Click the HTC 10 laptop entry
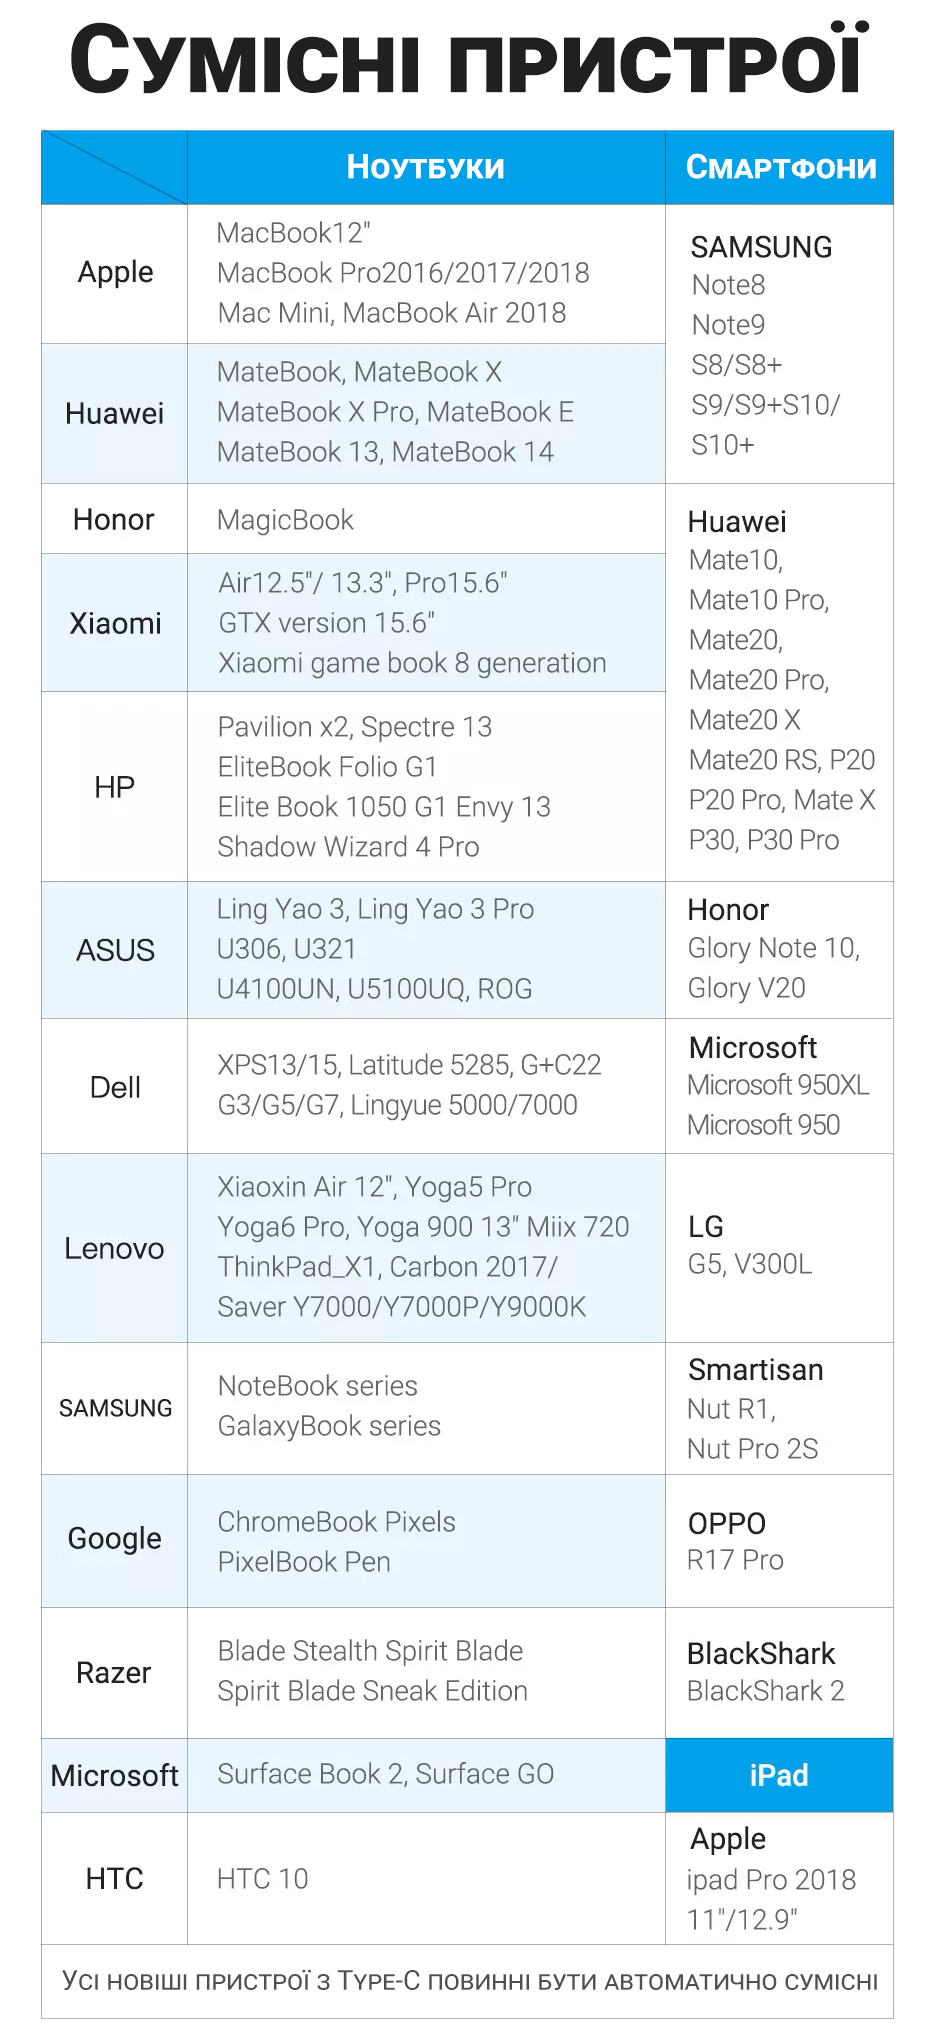Image resolution: width=930 pixels, height=2035 pixels. pyautogui.click(x=263, y=1879)
